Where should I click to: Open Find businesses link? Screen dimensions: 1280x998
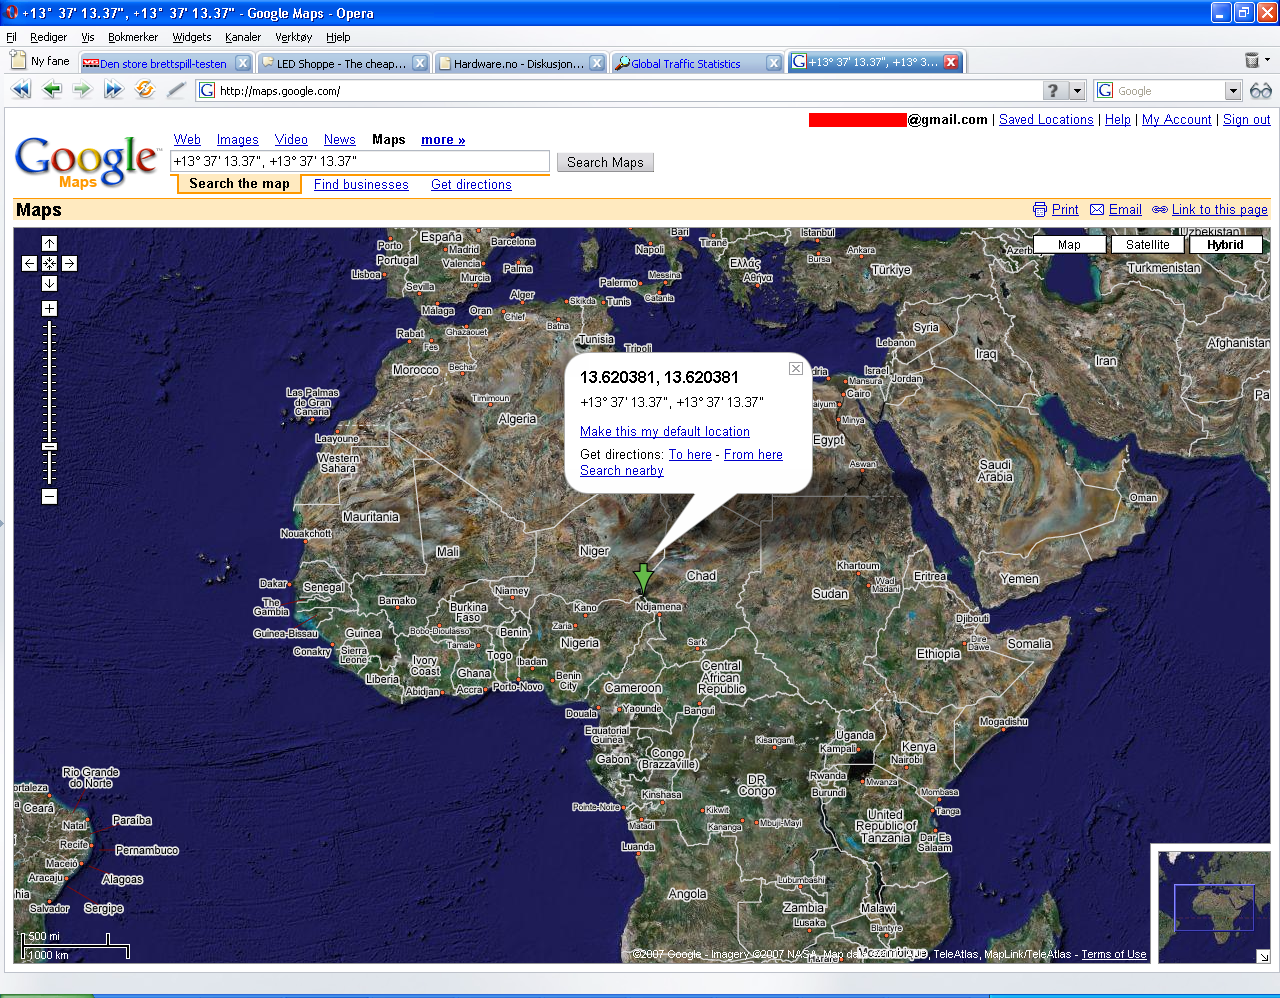(361, 185)
